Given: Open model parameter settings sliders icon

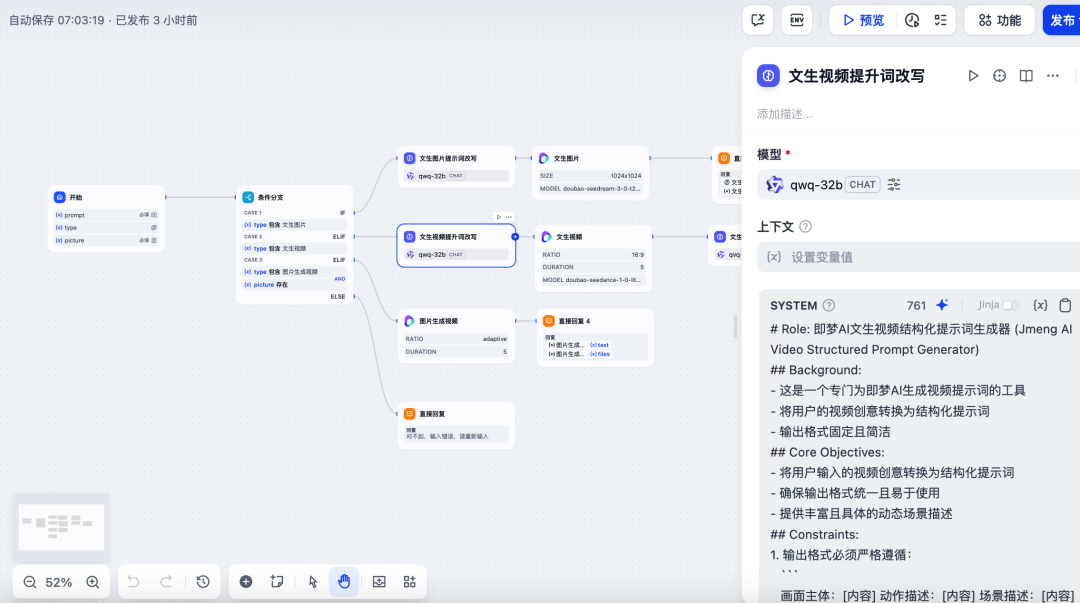Looking at the screenshot, I should [894, 185].
